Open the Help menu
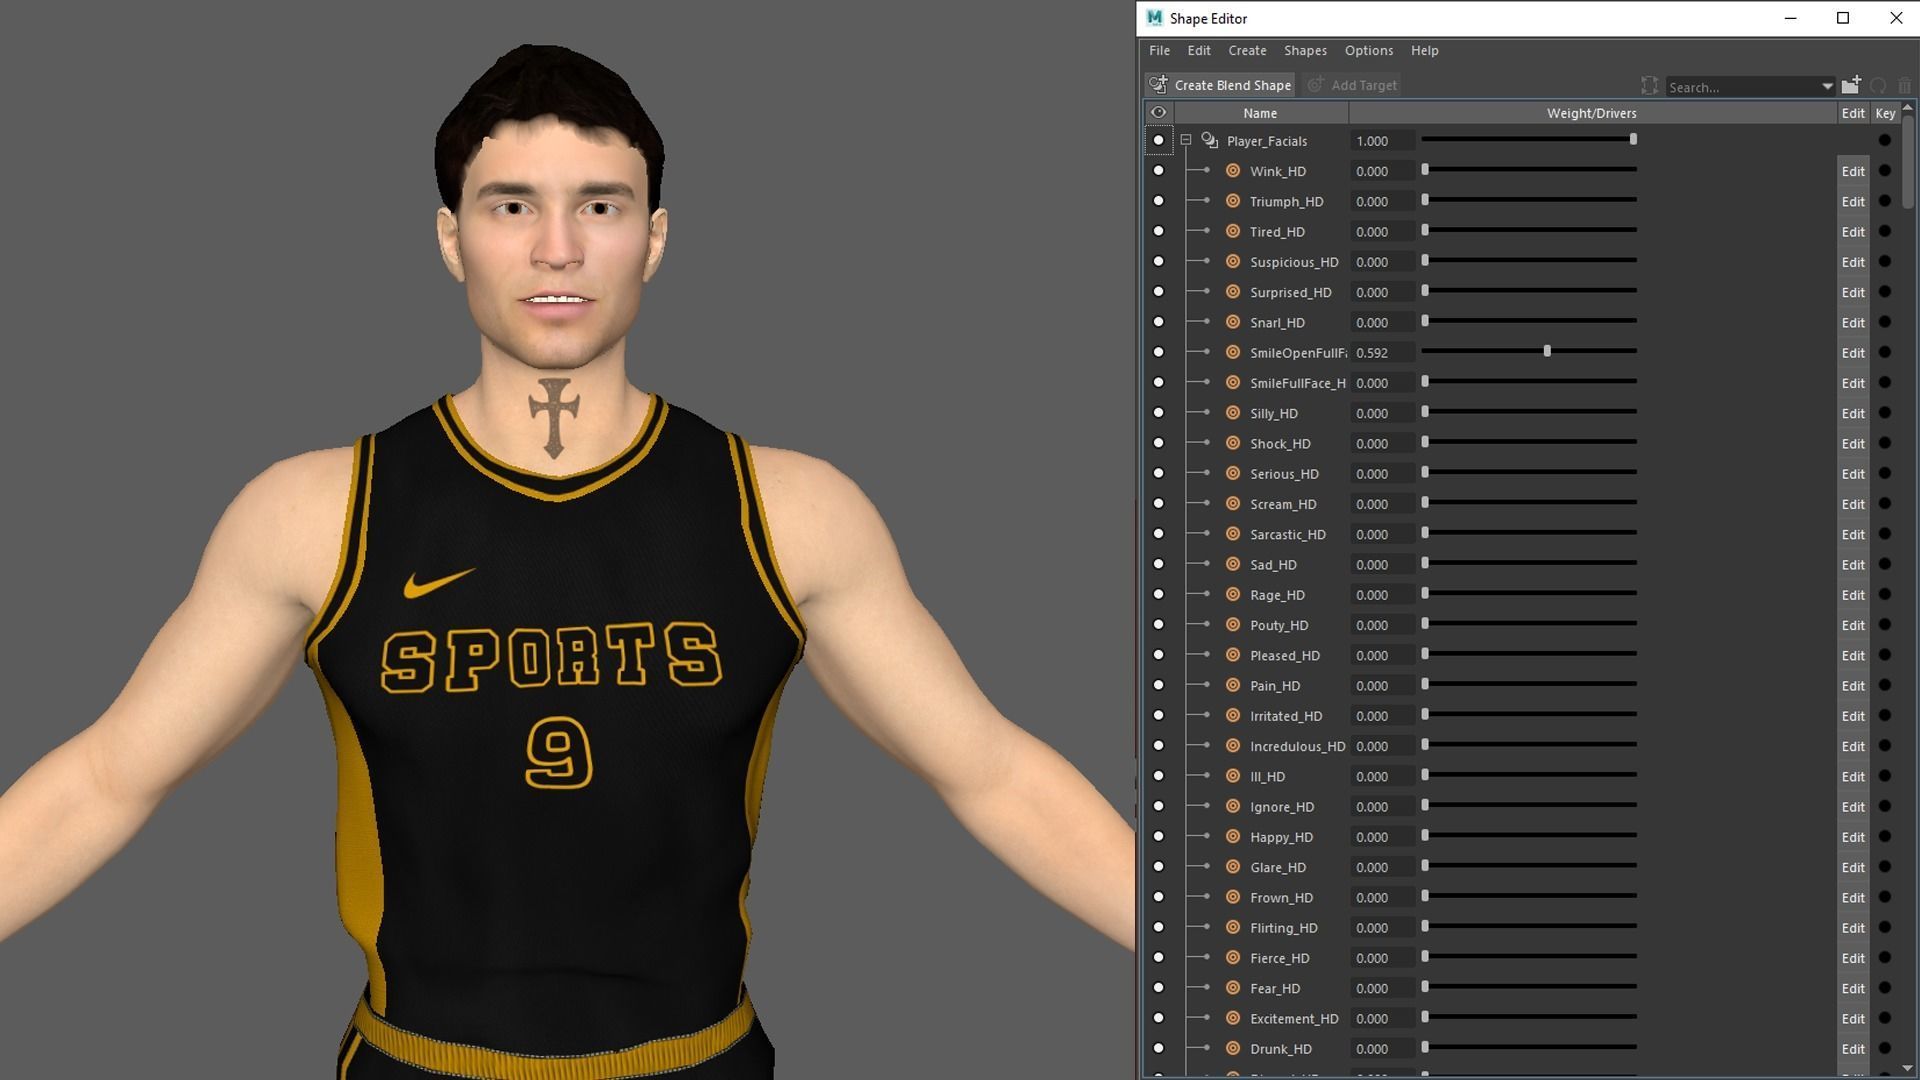 tap(1424, 50)
